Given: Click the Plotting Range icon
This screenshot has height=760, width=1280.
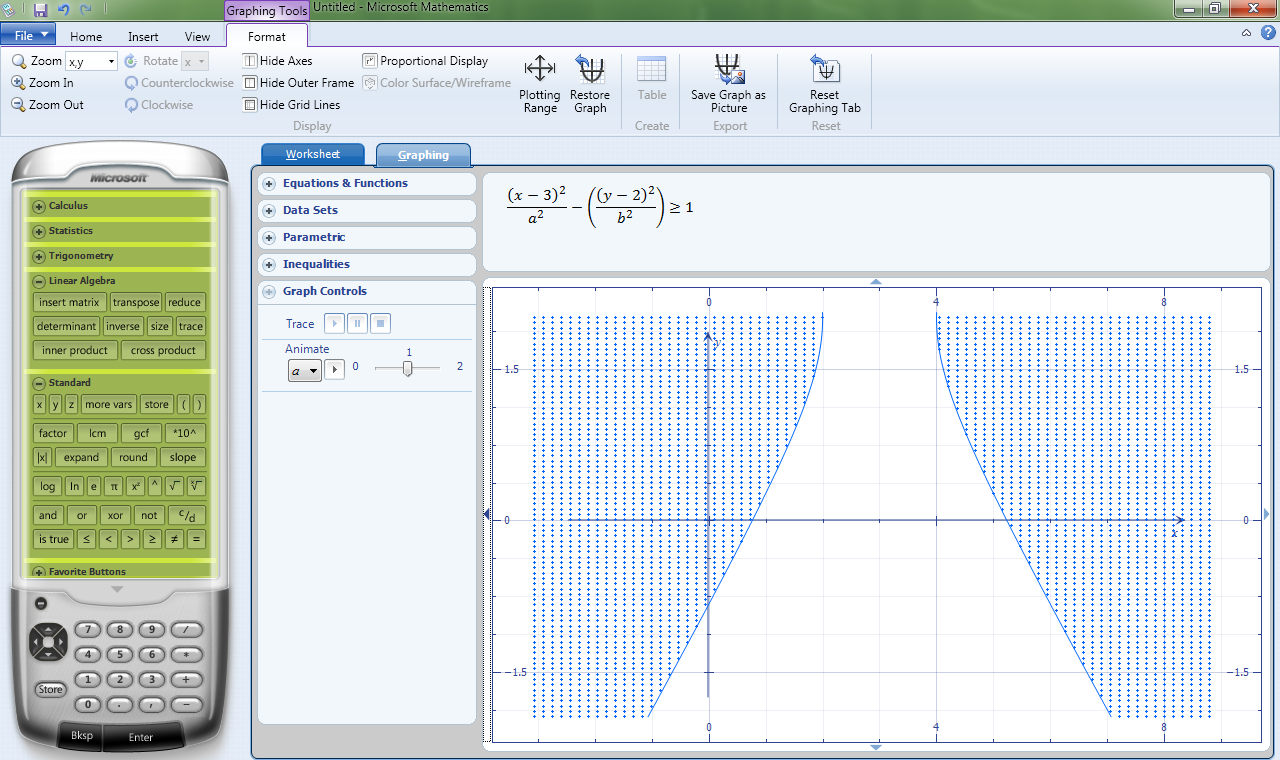Looking at the screenshot, I should pyautogui.click(x=539, y=70).
